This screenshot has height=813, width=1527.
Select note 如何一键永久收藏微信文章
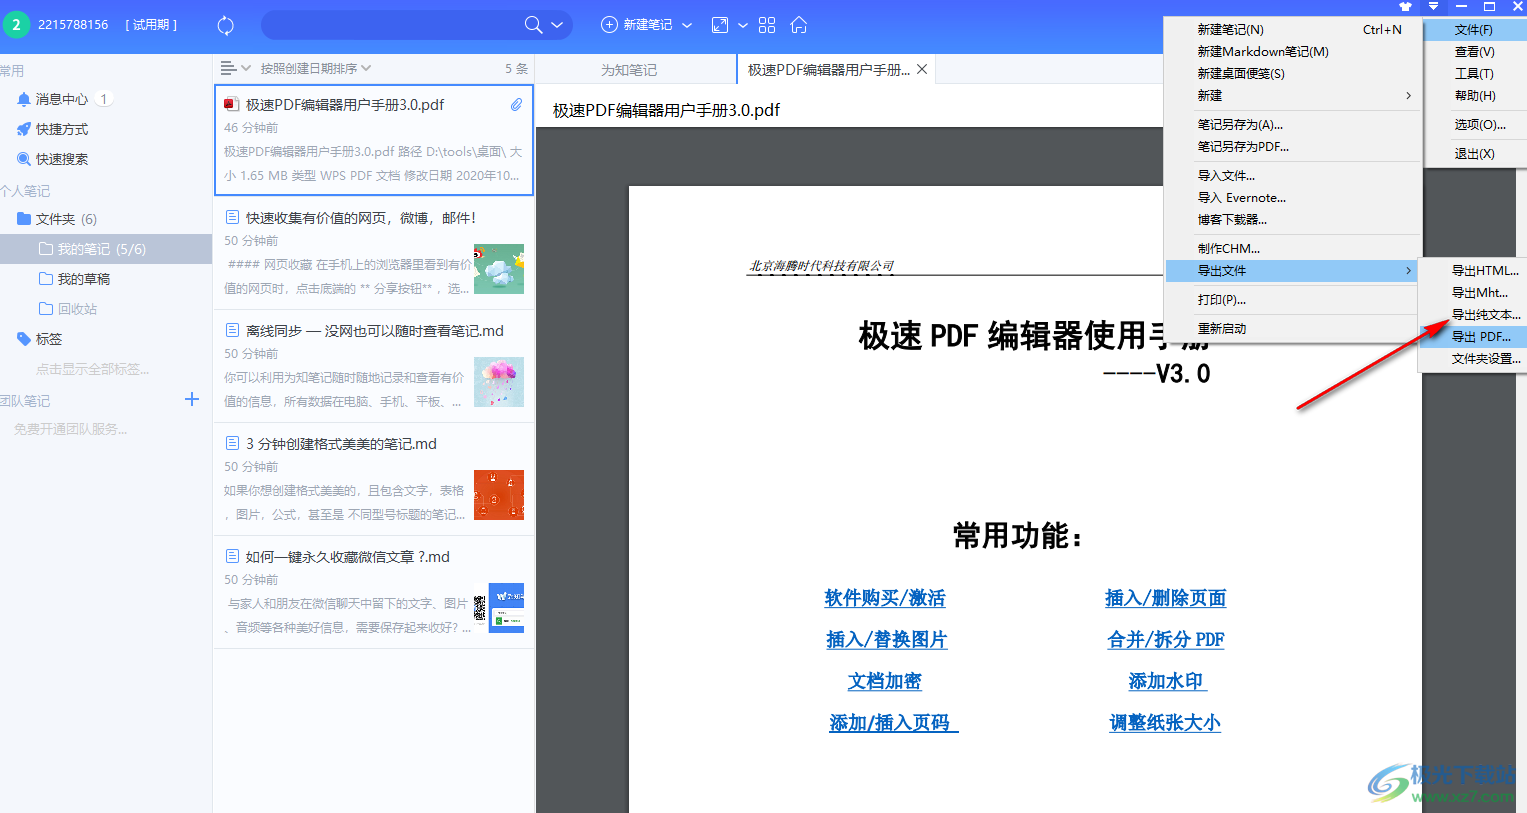coord(374,593)
